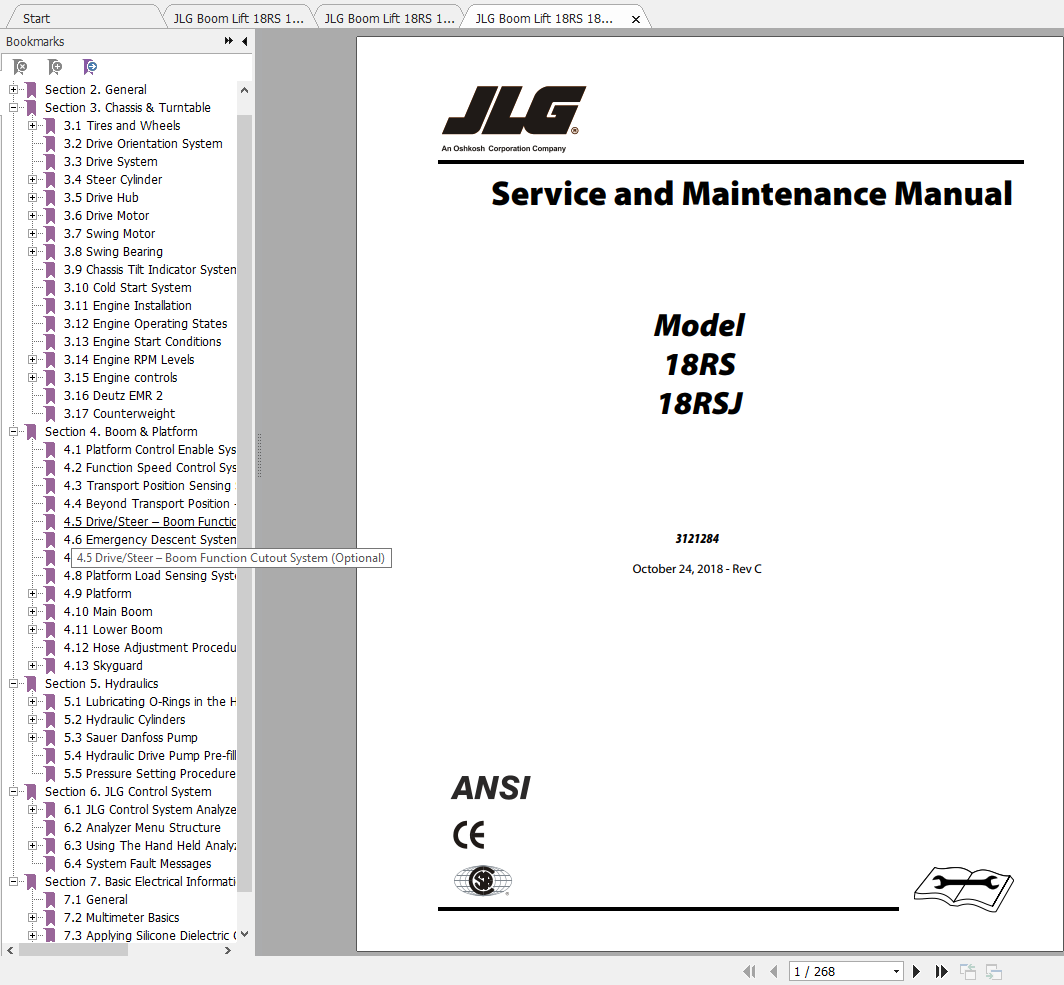Open 3.5 Drive Hub bookmark
1064x985 pixels.
101,197
